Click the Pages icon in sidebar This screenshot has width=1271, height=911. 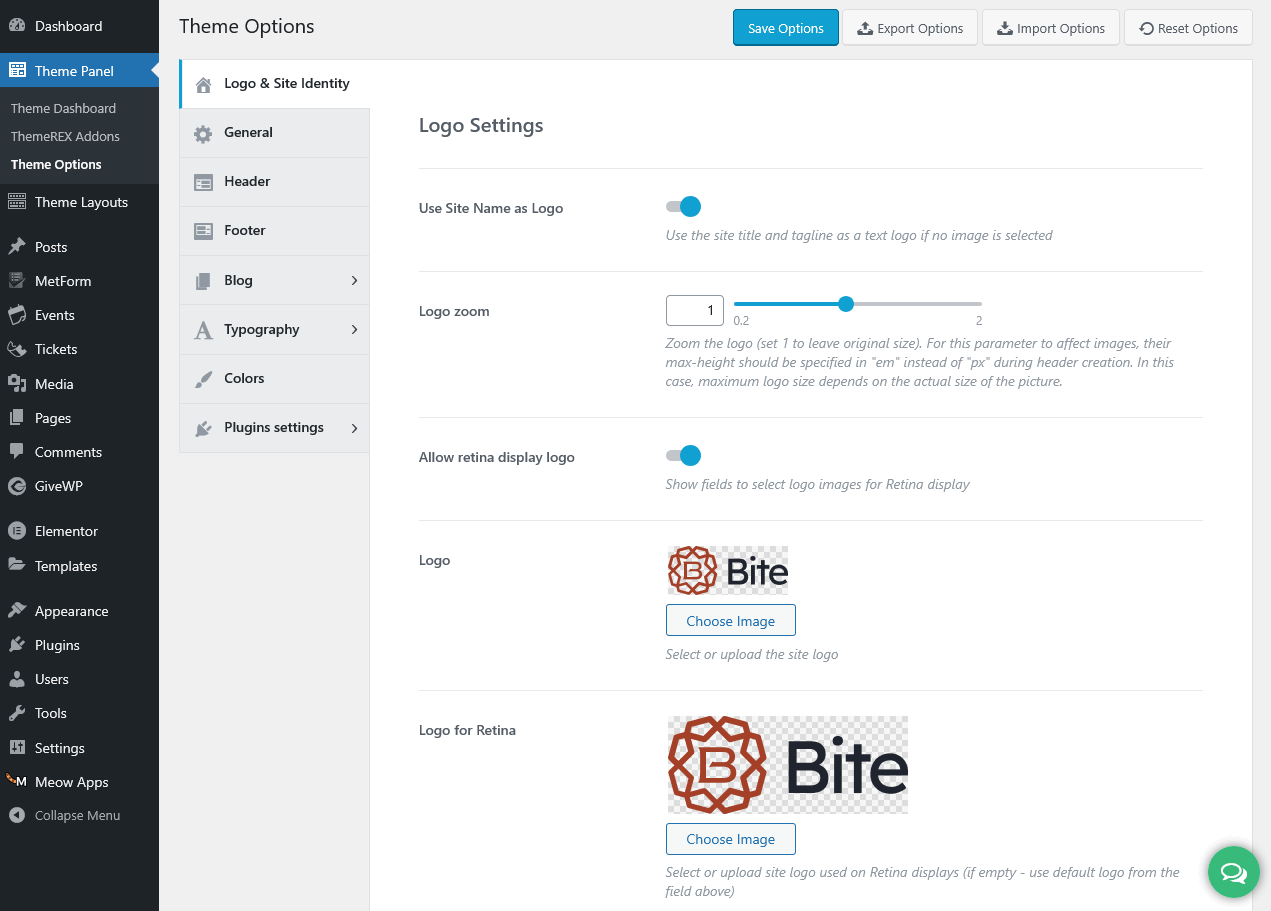tap(17, 418)
